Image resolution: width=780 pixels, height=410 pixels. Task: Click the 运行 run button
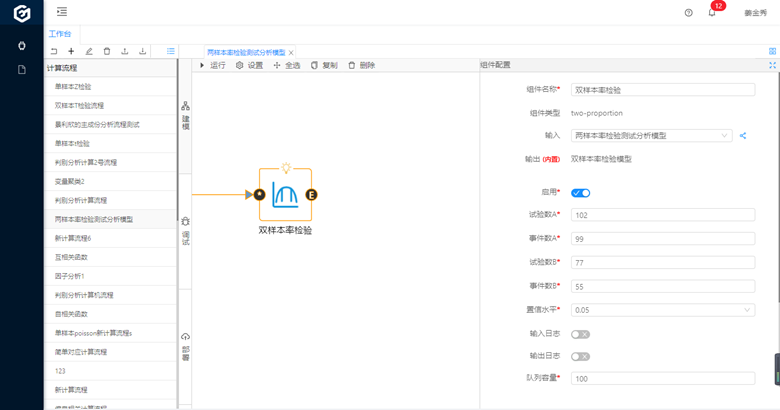pos(213,65)
